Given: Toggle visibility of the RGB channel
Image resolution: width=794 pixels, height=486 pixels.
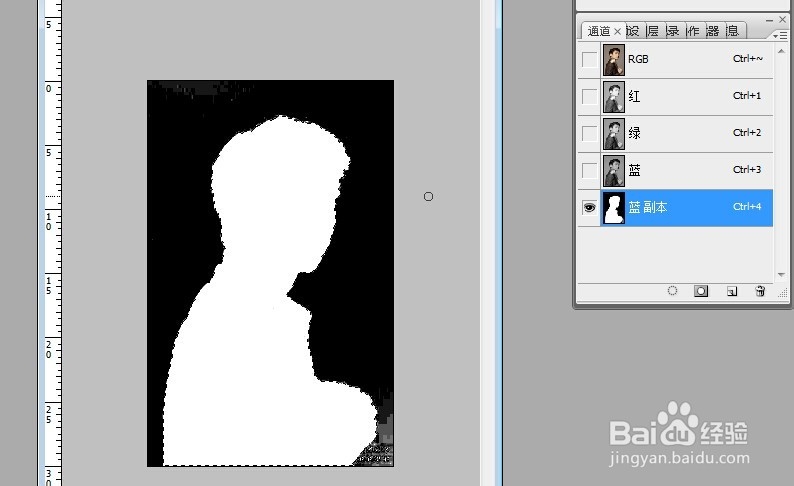Looking at the screenshot, I should (x=589, y=59).
